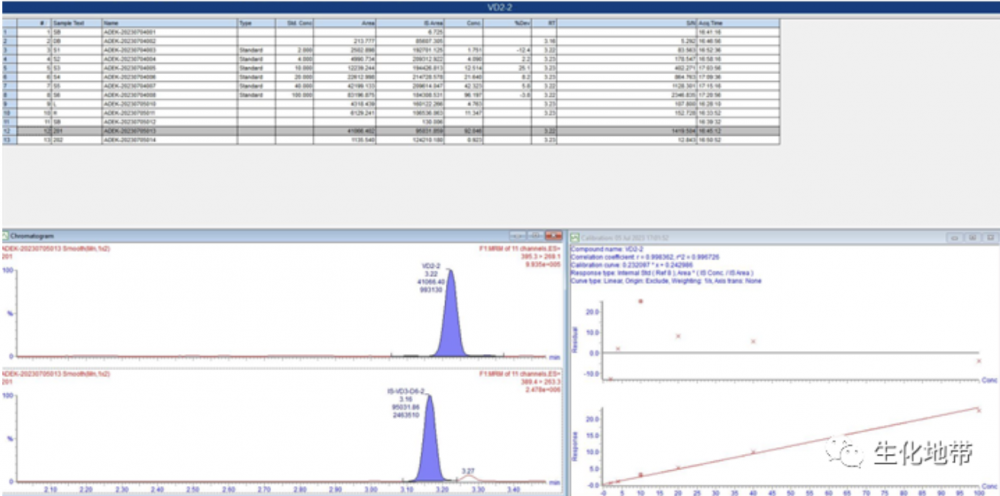1000x496 pixels.
Task: Click the 40.000 Std. Conc cell
Action: [x=295, y=85]
